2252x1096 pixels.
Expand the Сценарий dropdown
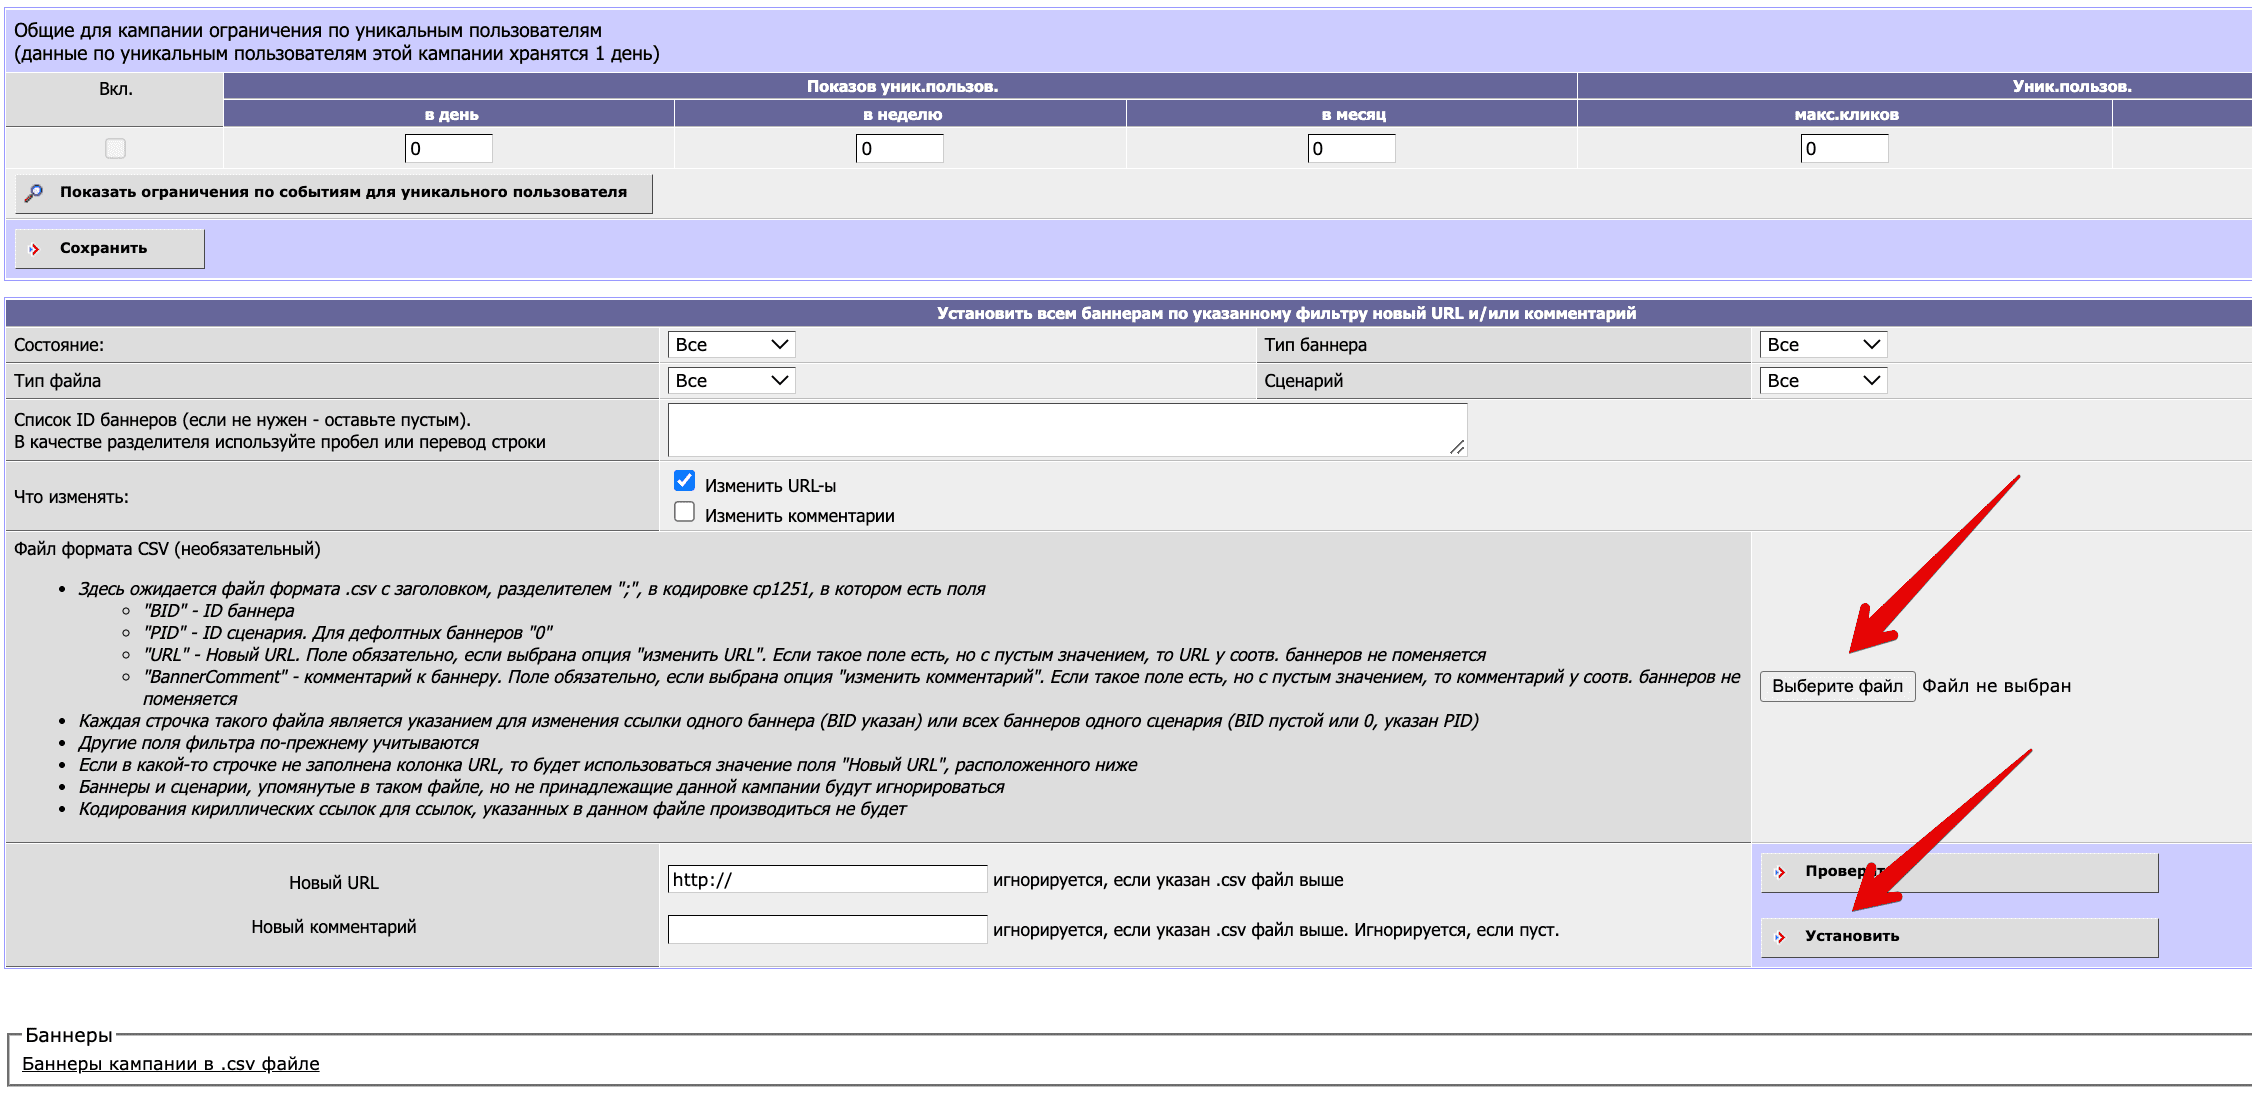tap(1823, 381)
